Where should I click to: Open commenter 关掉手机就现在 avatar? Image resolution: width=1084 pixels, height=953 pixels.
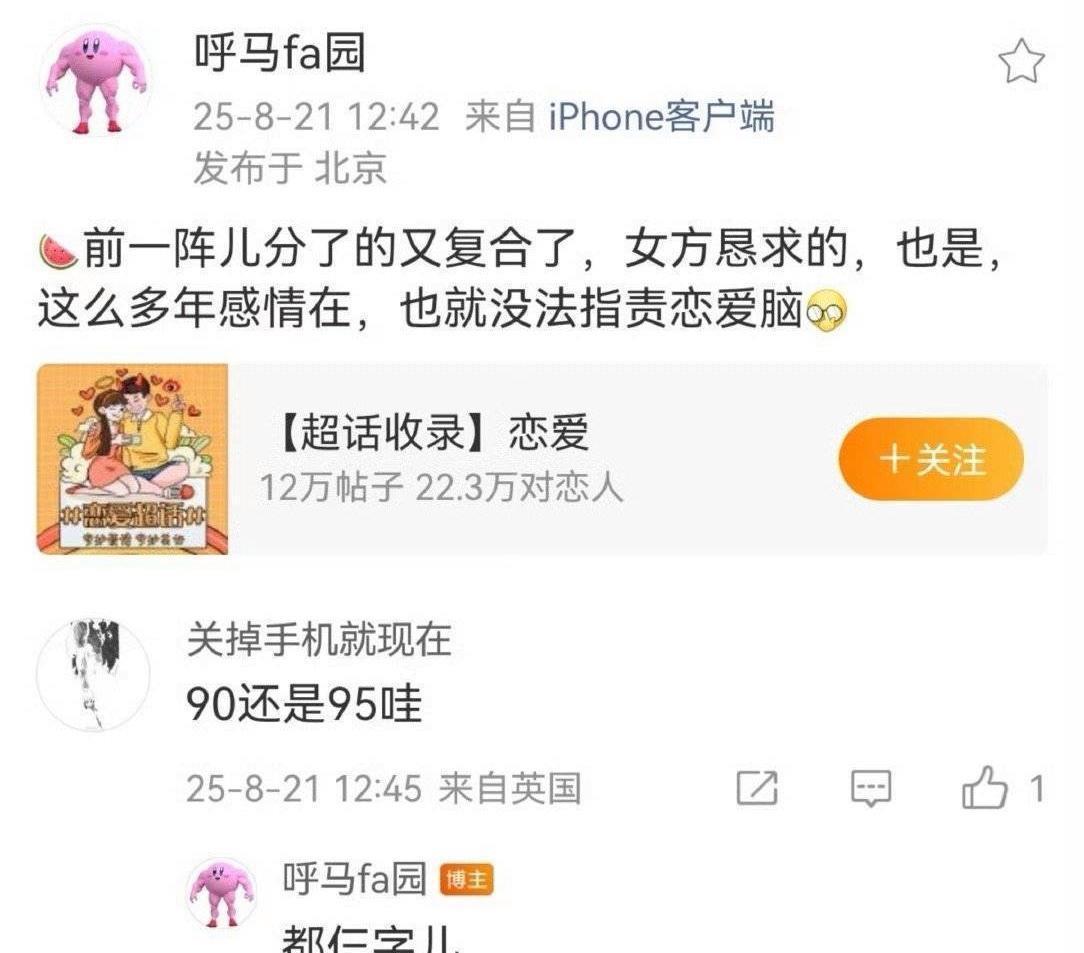(93, 674)
